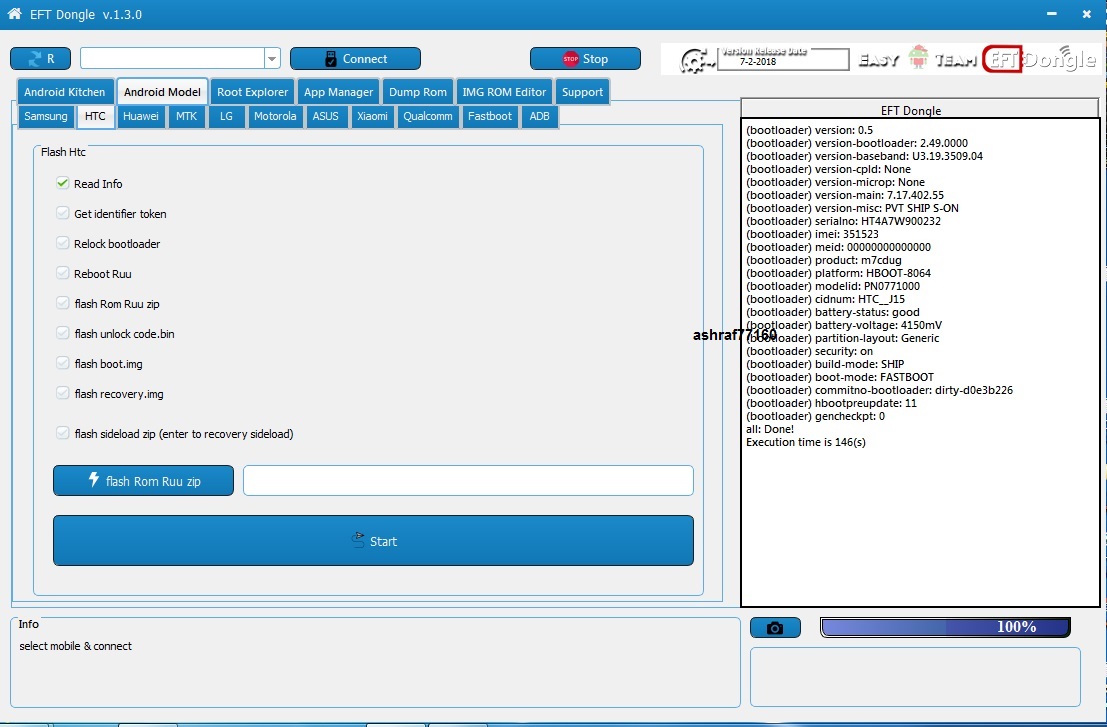Open the ASUS tab
1107x727 pixels.
click(325, 116)
